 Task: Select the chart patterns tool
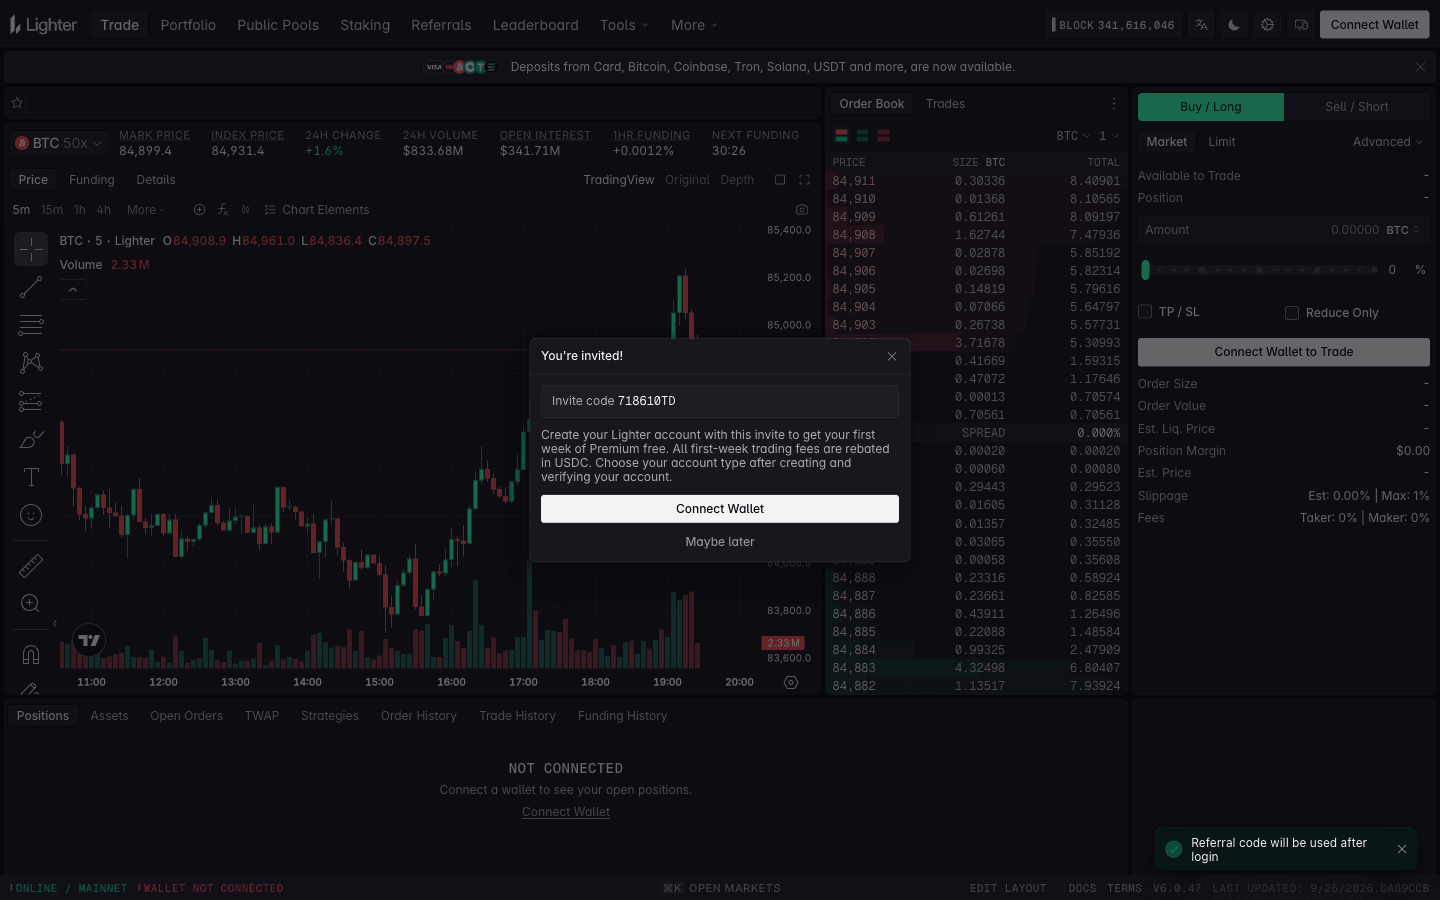point(31,363)
